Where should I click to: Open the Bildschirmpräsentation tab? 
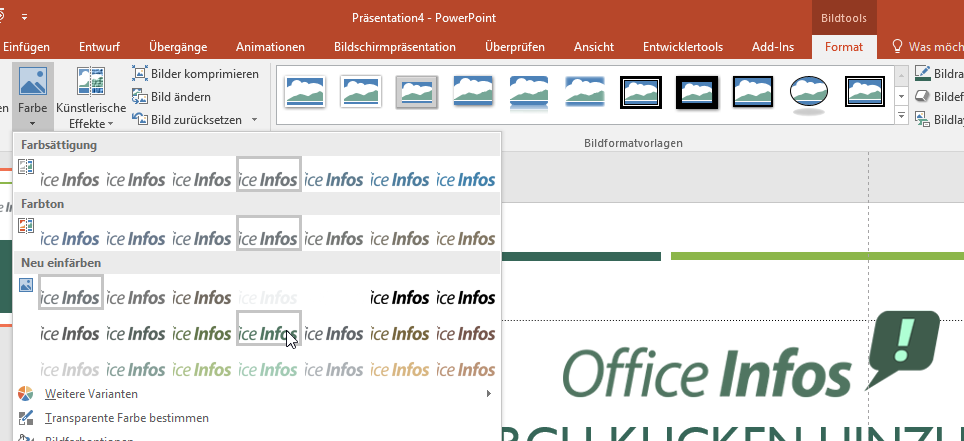pyautogui.click(x=395, y=47)
